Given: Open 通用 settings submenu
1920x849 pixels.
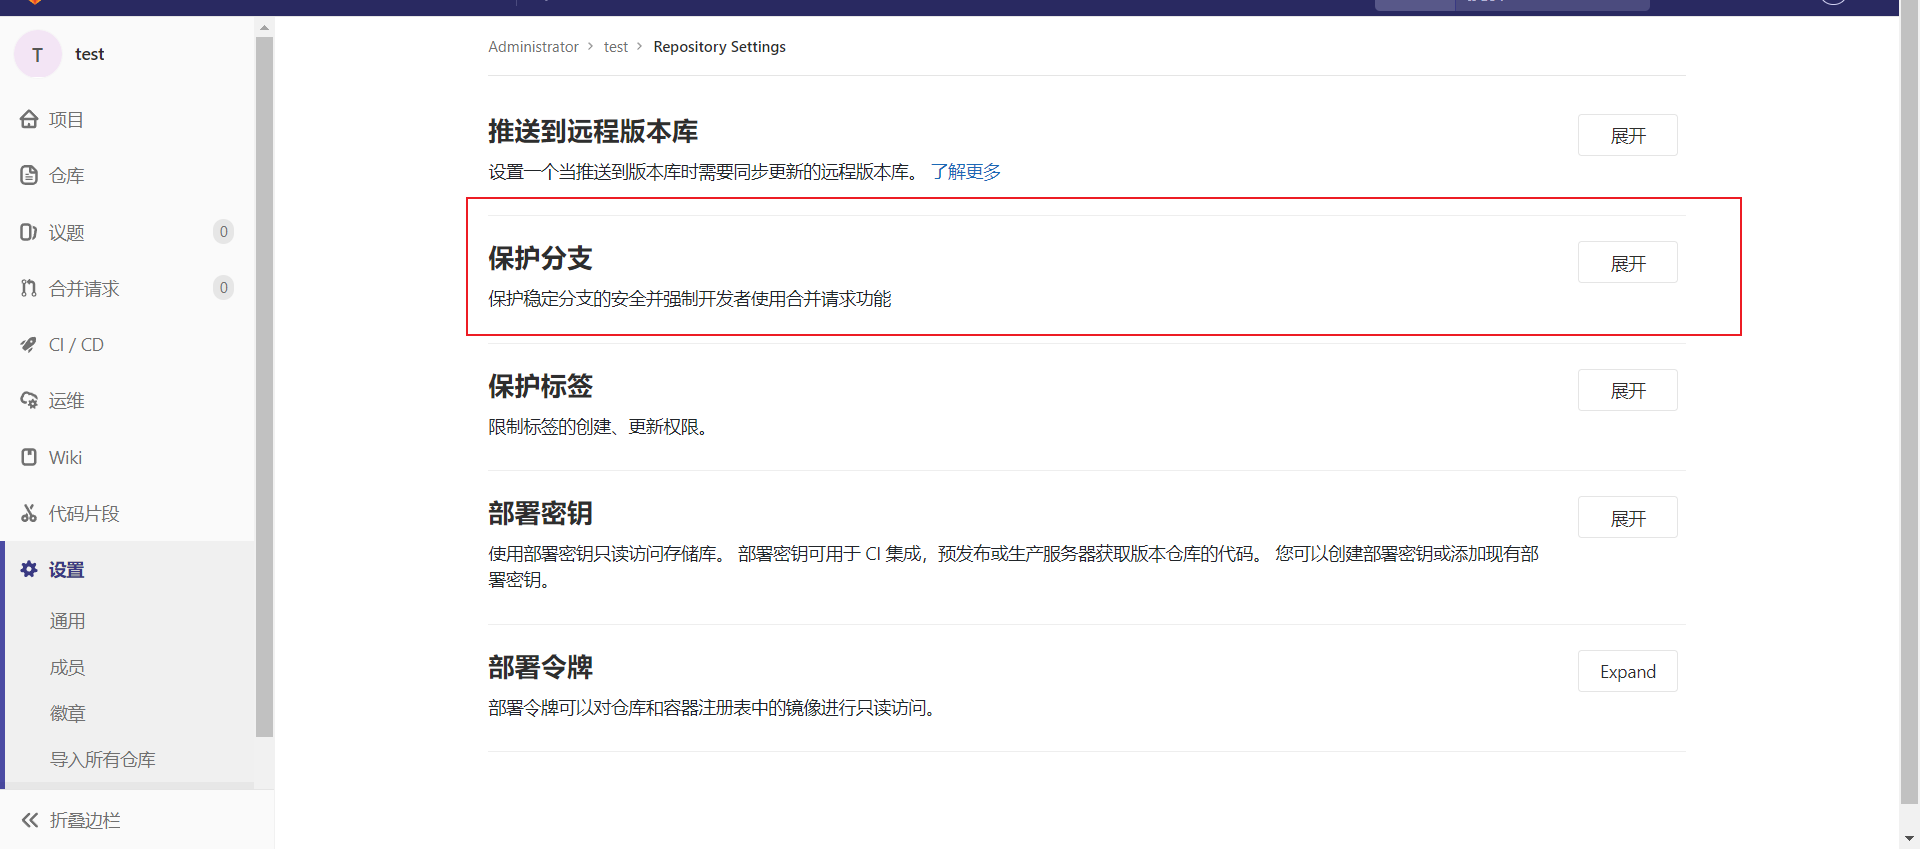Looking at the screenshot, I should [67, 621].
